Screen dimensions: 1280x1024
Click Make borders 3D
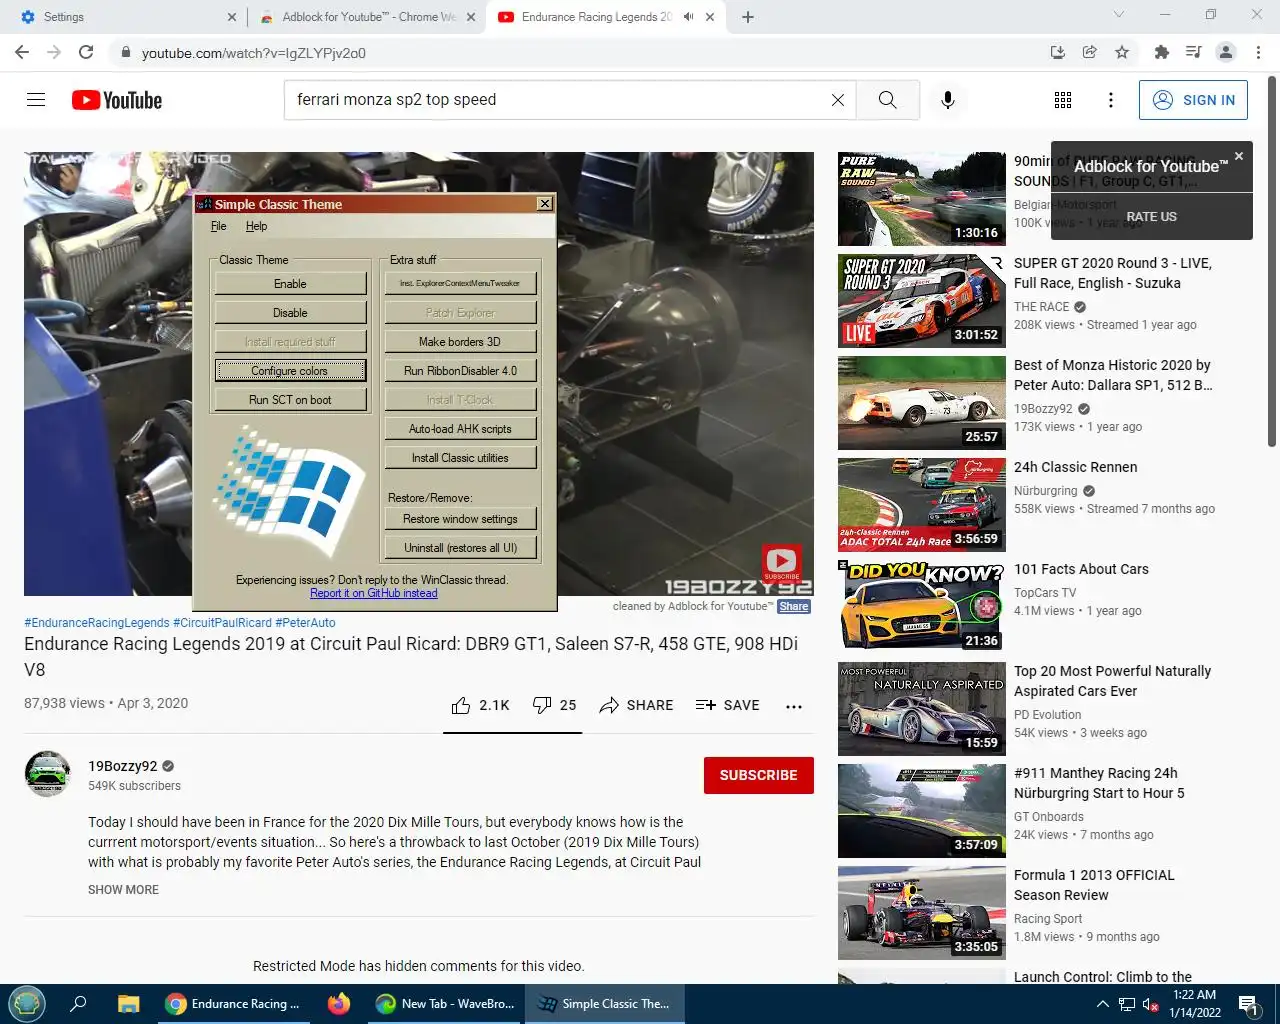(x=460, y=342)
